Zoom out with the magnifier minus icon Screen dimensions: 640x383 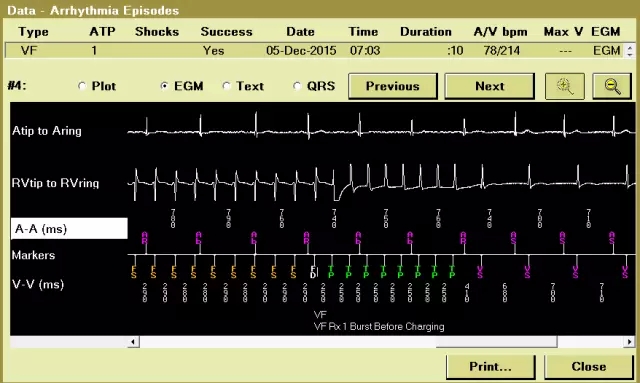611,86
